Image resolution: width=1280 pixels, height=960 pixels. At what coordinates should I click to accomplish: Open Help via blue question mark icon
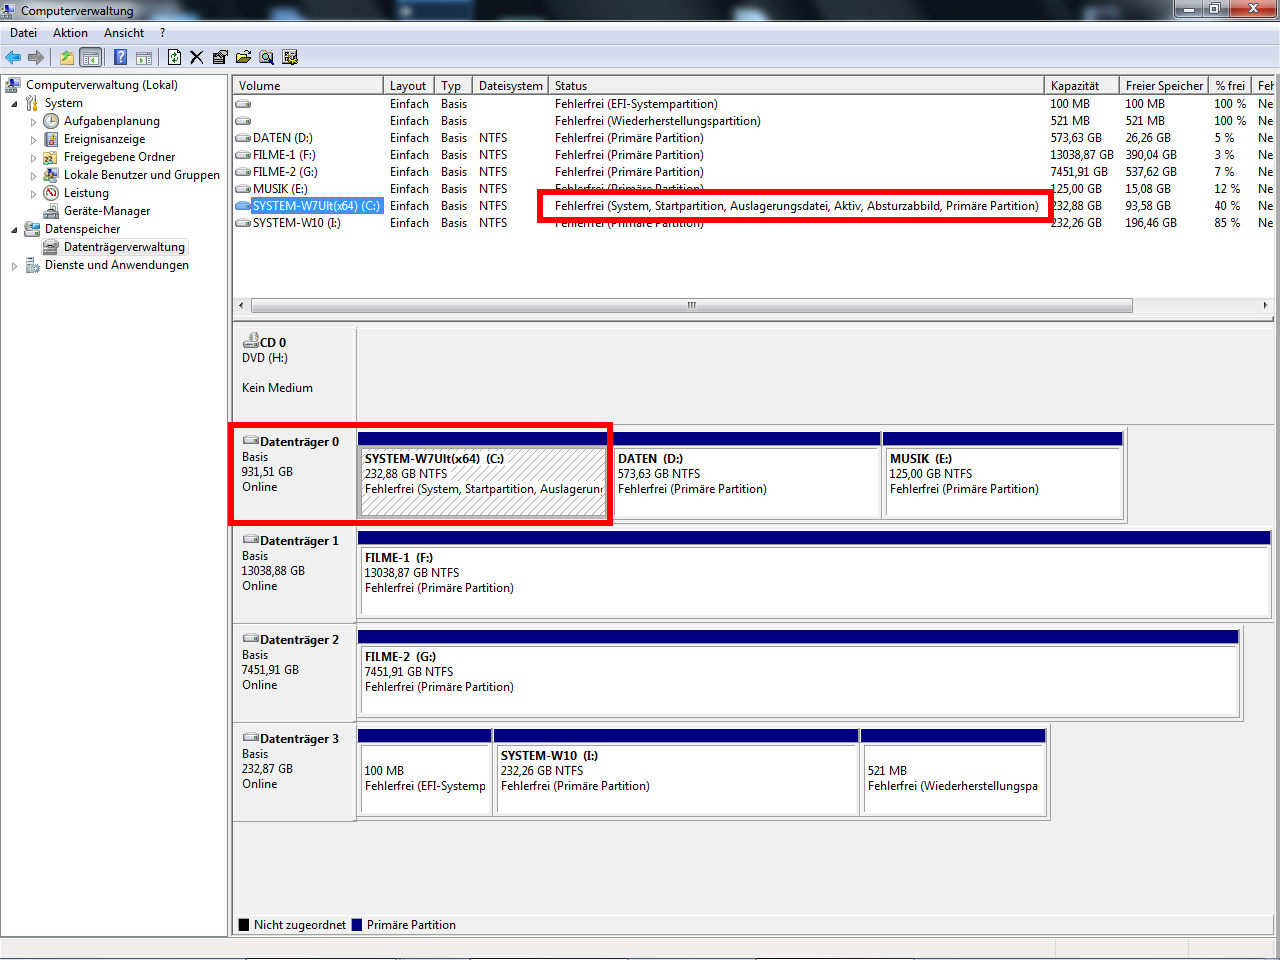[120, 57]
